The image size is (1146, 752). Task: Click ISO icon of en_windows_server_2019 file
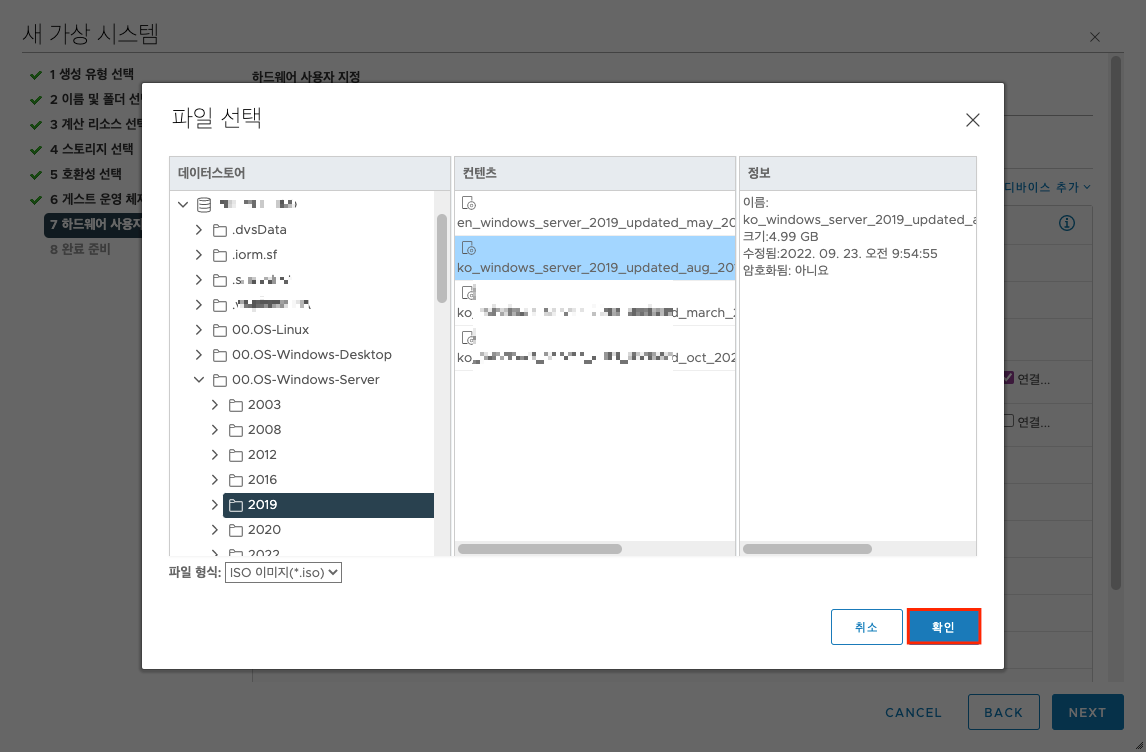pos(469,203)
